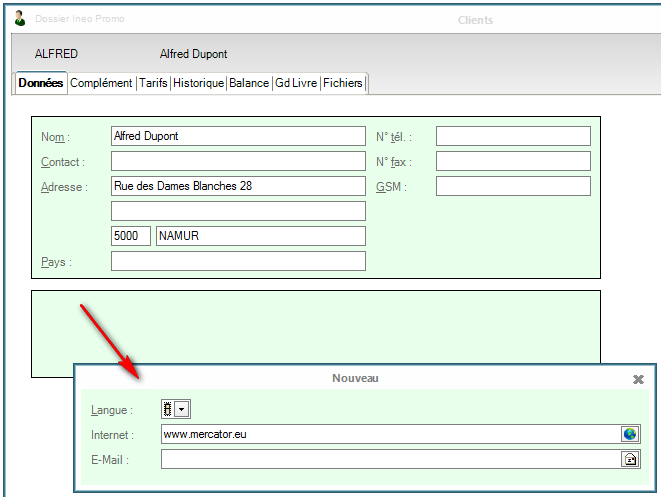Viewport: 661px width, 497px height.
Task: Click the mail icon beside E-Mail field
Action: point(630,460)
